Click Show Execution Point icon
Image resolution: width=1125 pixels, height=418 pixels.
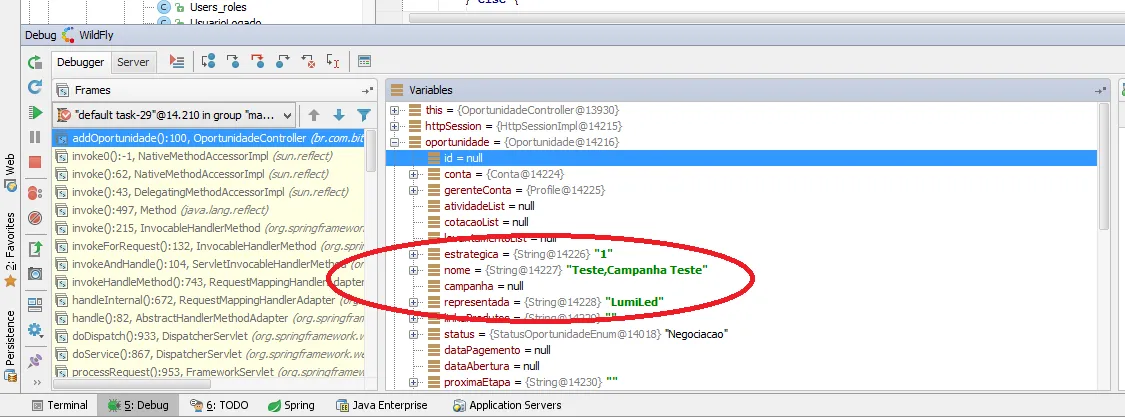[176, 62]
